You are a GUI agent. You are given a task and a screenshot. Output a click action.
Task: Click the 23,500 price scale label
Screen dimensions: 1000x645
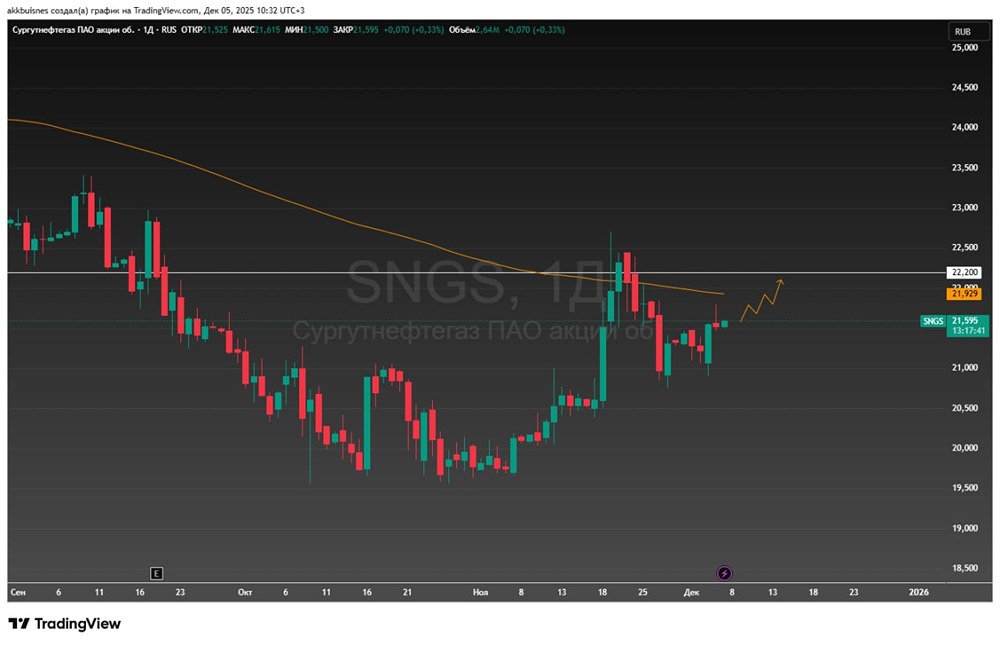(x=964, y=167)
